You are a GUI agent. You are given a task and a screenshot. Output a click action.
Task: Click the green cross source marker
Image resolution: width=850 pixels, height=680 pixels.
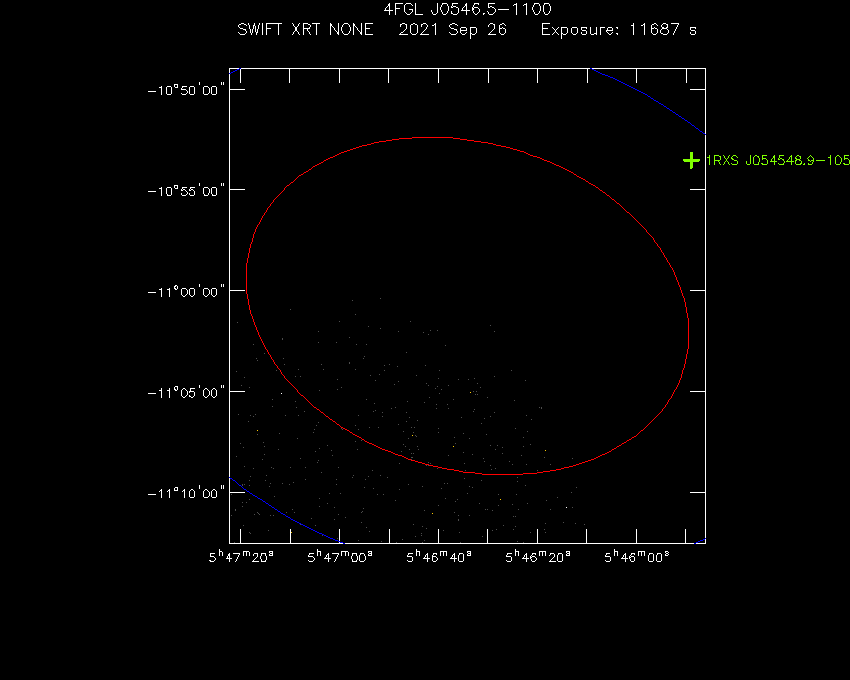coord(691,161)
